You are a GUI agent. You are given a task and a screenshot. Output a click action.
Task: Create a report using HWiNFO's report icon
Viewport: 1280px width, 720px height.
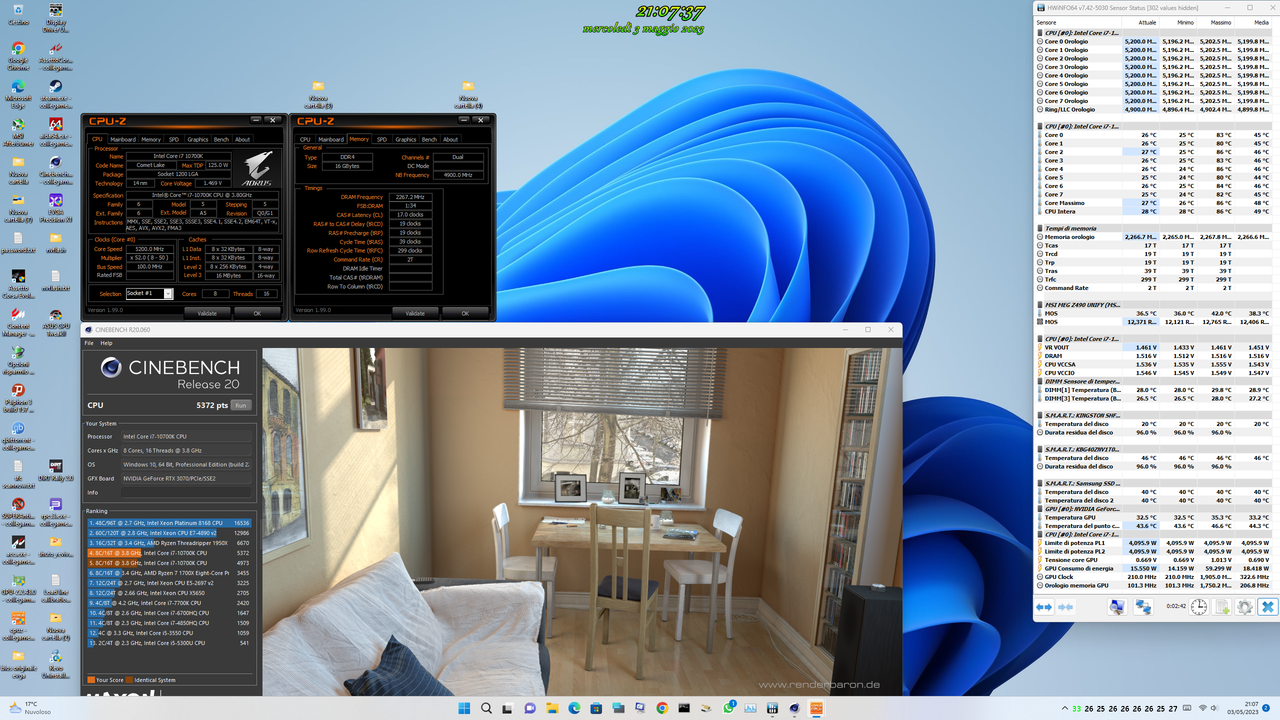coord(1221,605)
